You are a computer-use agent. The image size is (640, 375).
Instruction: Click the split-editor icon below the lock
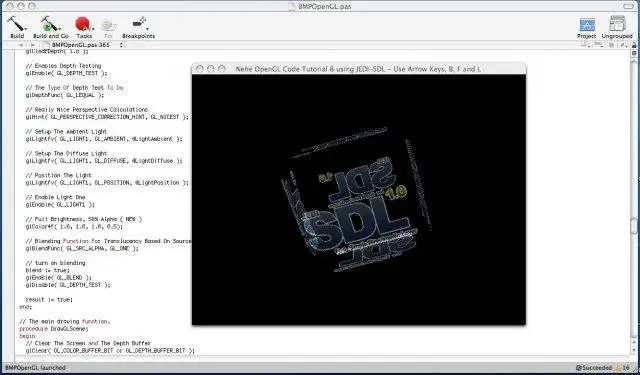pyautogui.click(x=634, y=53)
